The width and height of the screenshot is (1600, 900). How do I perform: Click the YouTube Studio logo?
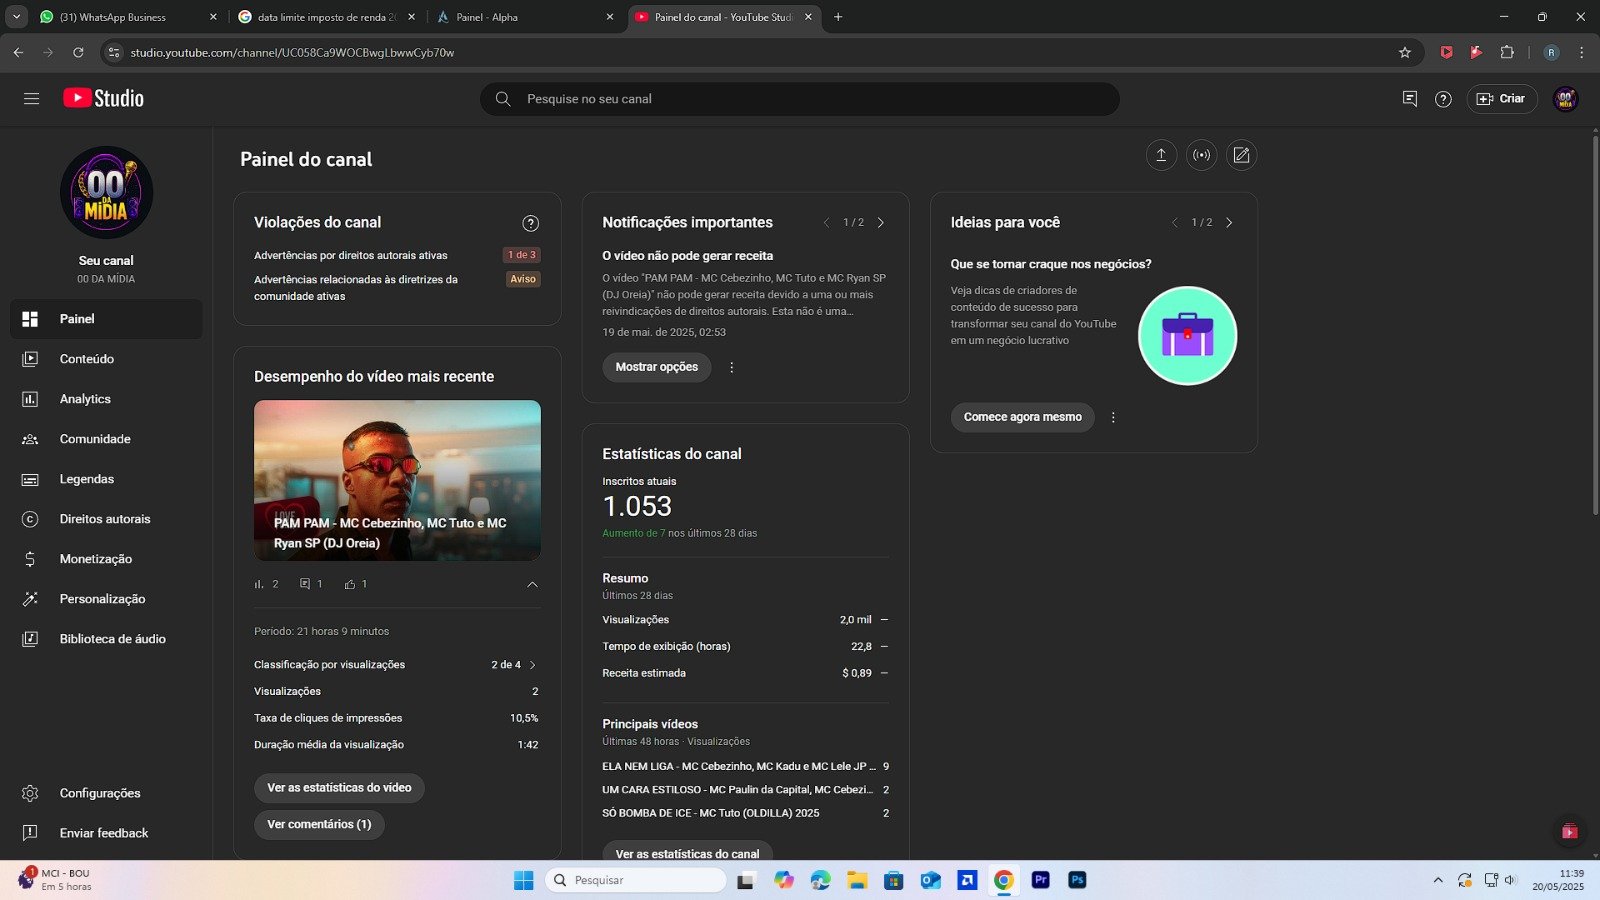pyautogui.click(x=104, y=98)
